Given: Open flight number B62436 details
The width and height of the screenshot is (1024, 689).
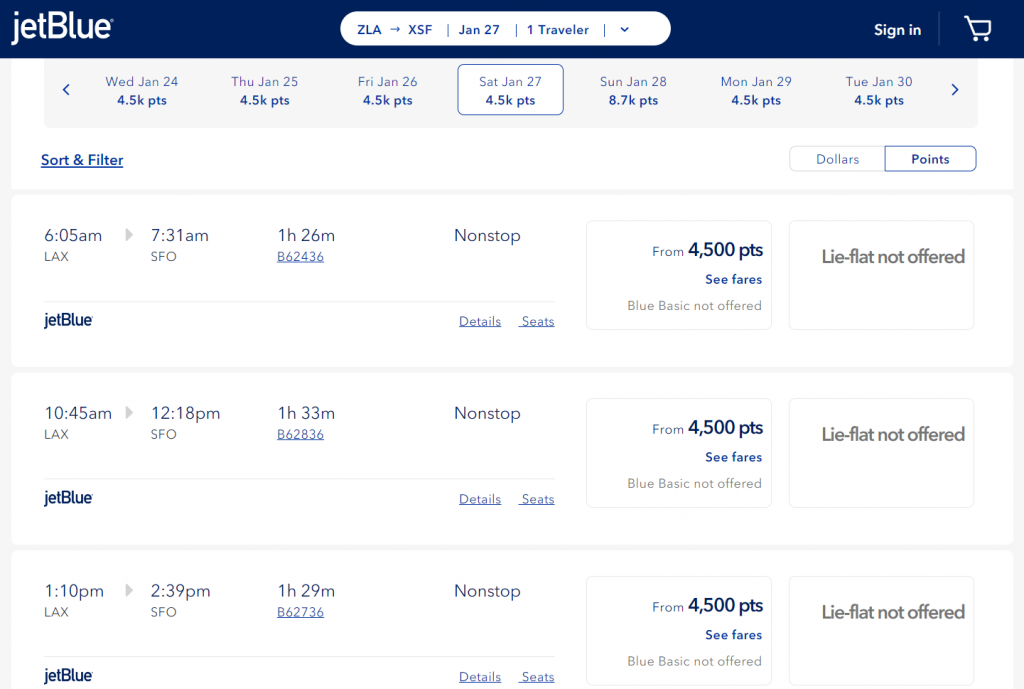Looking at the screenshot, I should point(300,257).
